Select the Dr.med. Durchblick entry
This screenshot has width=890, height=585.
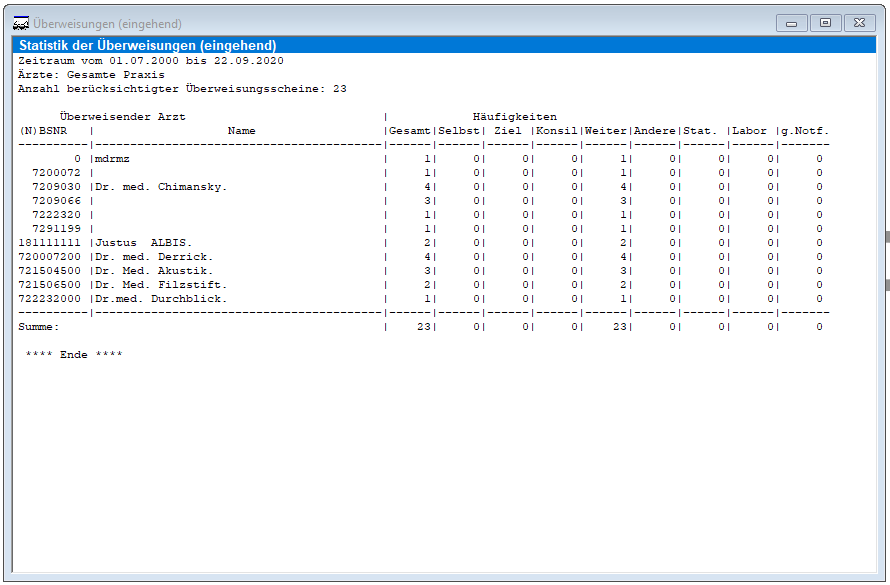(160, 299)
